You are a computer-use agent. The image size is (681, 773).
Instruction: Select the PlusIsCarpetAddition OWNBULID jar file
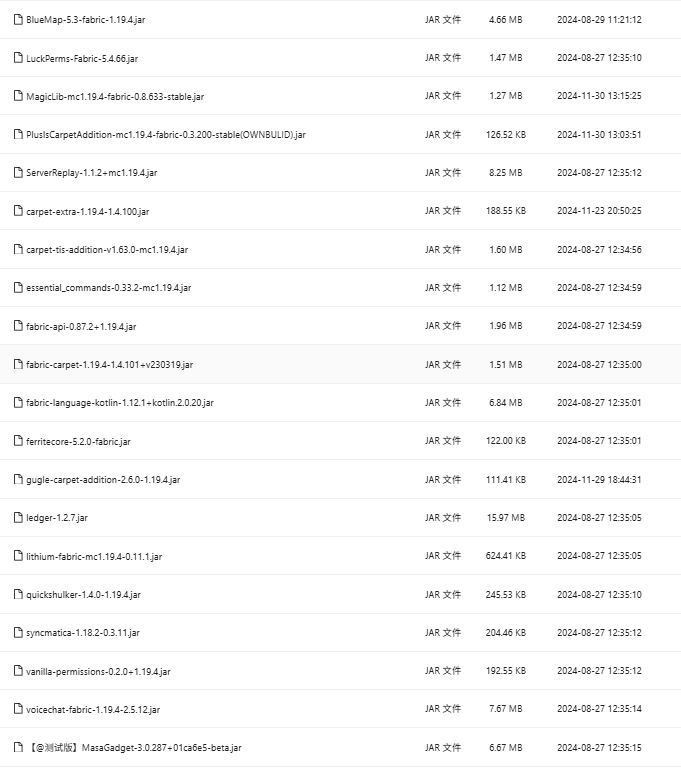point(166,134)
